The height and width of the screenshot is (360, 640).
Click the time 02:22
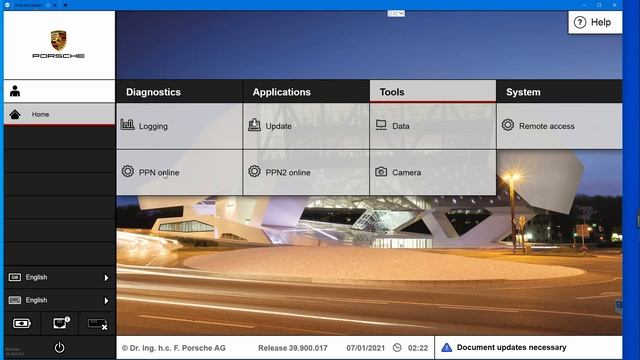click(x=418, y=348)
